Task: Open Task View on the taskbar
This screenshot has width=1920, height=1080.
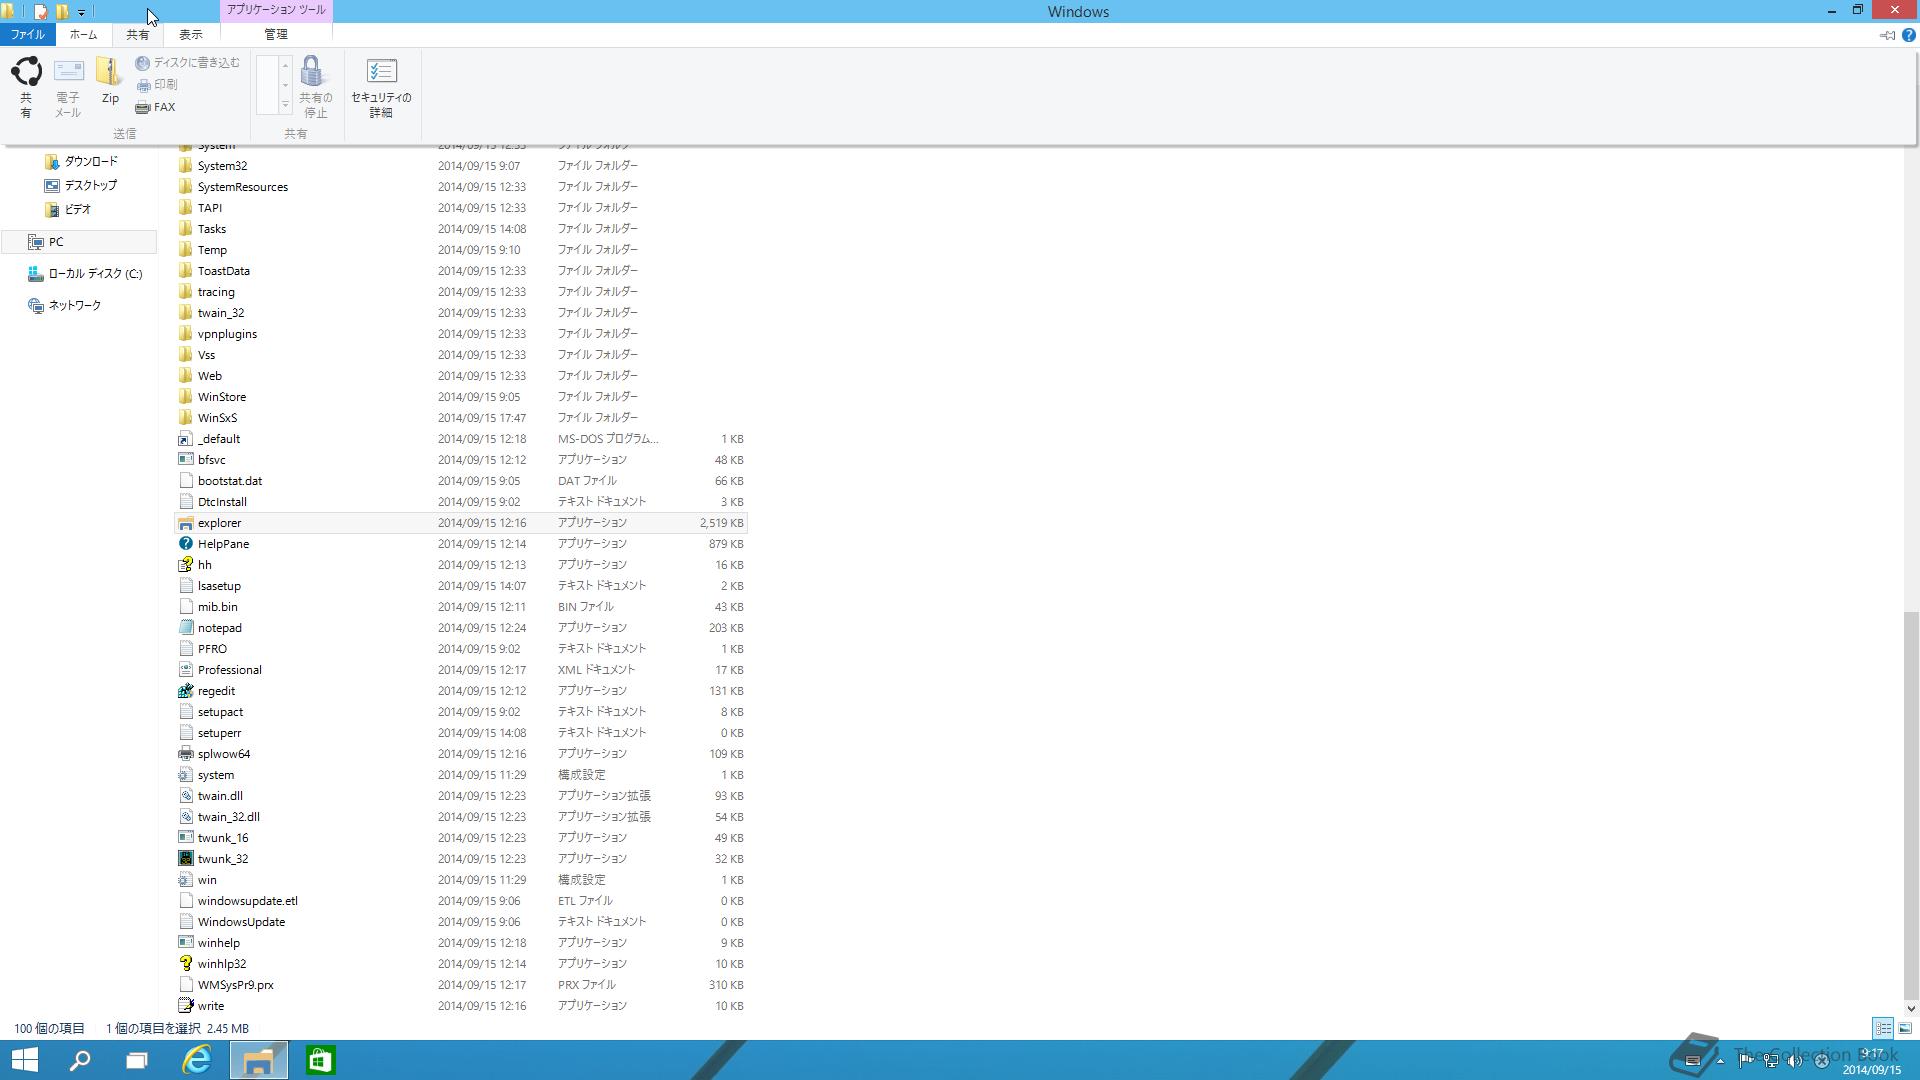Action: point(137,1060)
